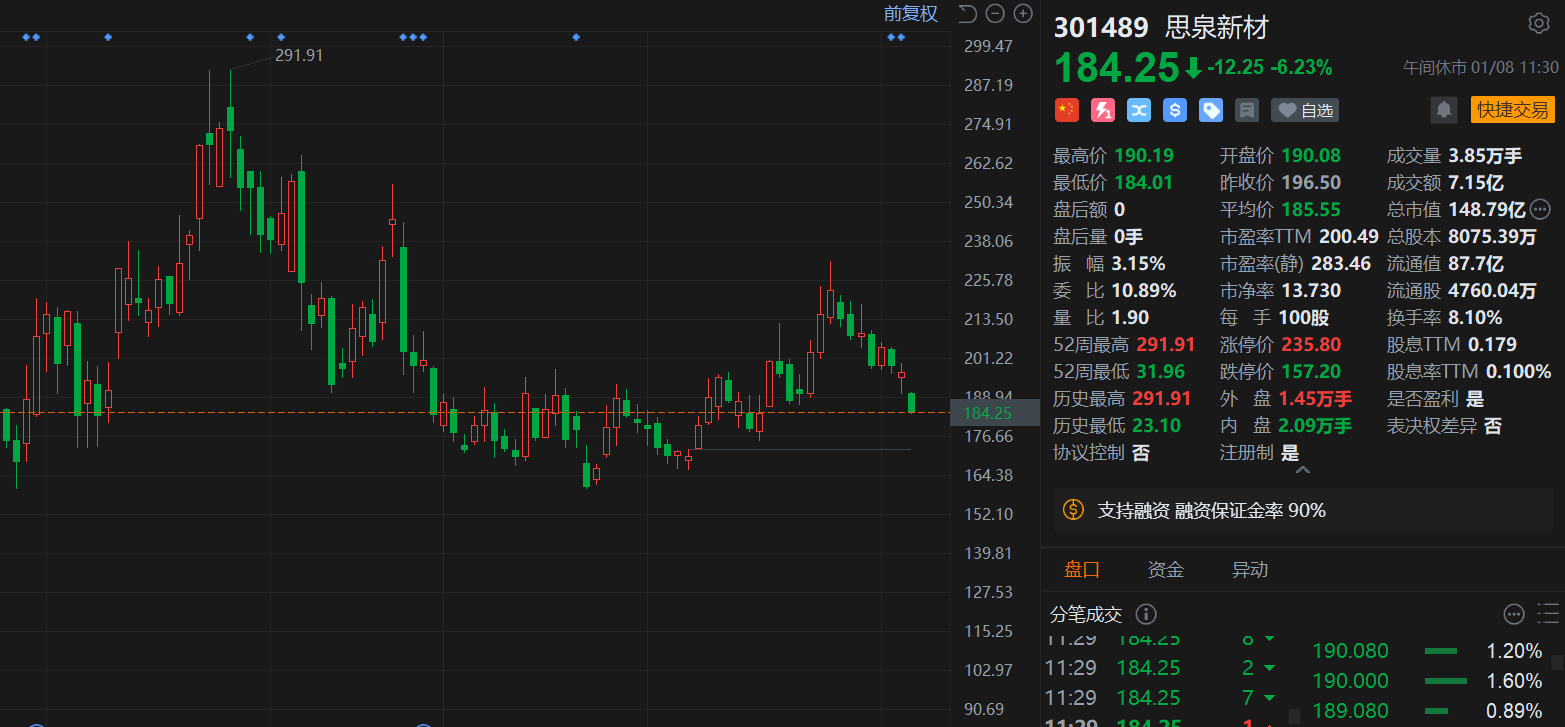The width and height of the screenshot is (1565, 727).
Task: Open the gray notes bookmark icon
Action: [x=1247, y=110]
